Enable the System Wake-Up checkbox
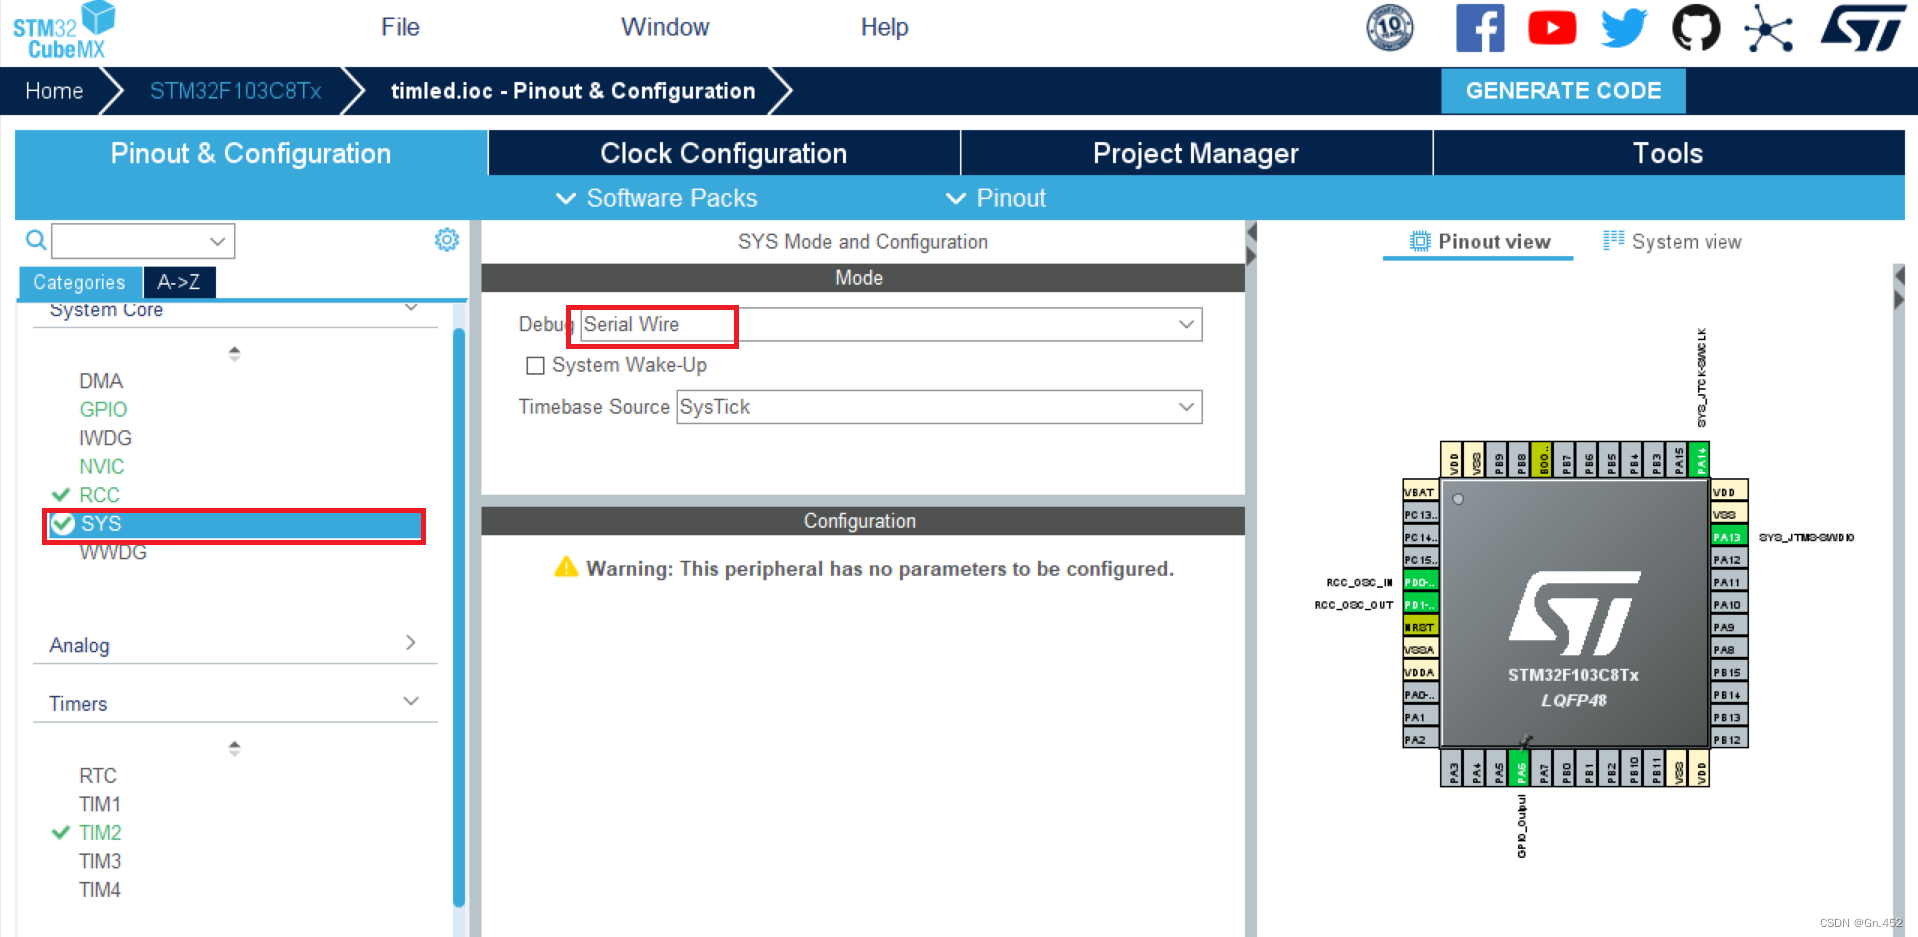 (x=535, y=366)
